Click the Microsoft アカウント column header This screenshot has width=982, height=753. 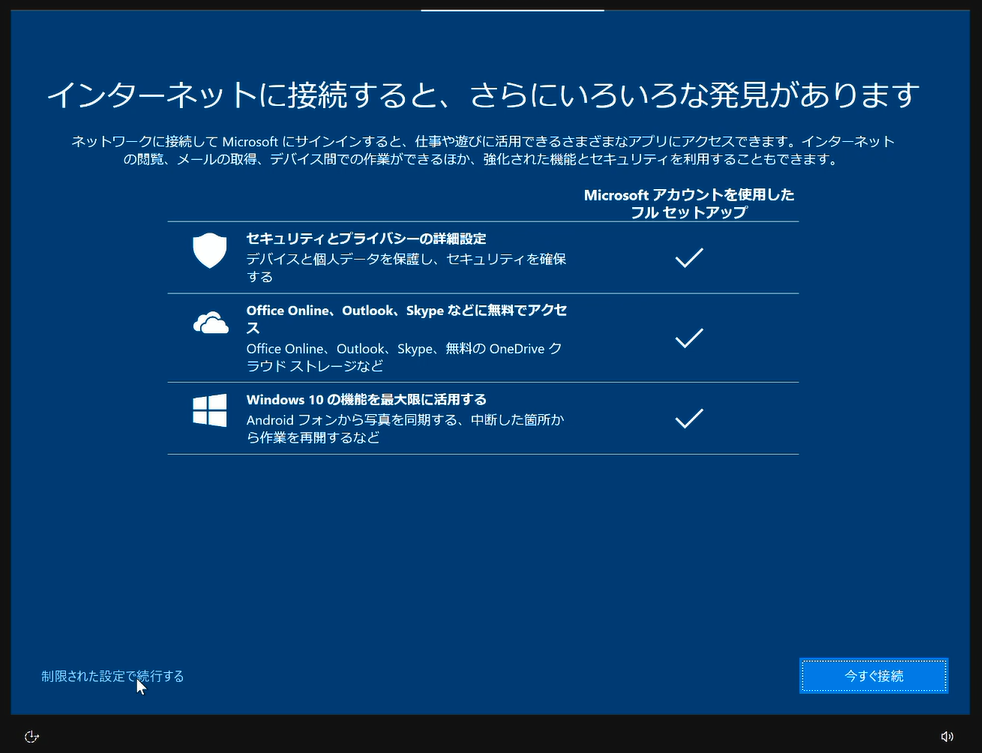689,204
